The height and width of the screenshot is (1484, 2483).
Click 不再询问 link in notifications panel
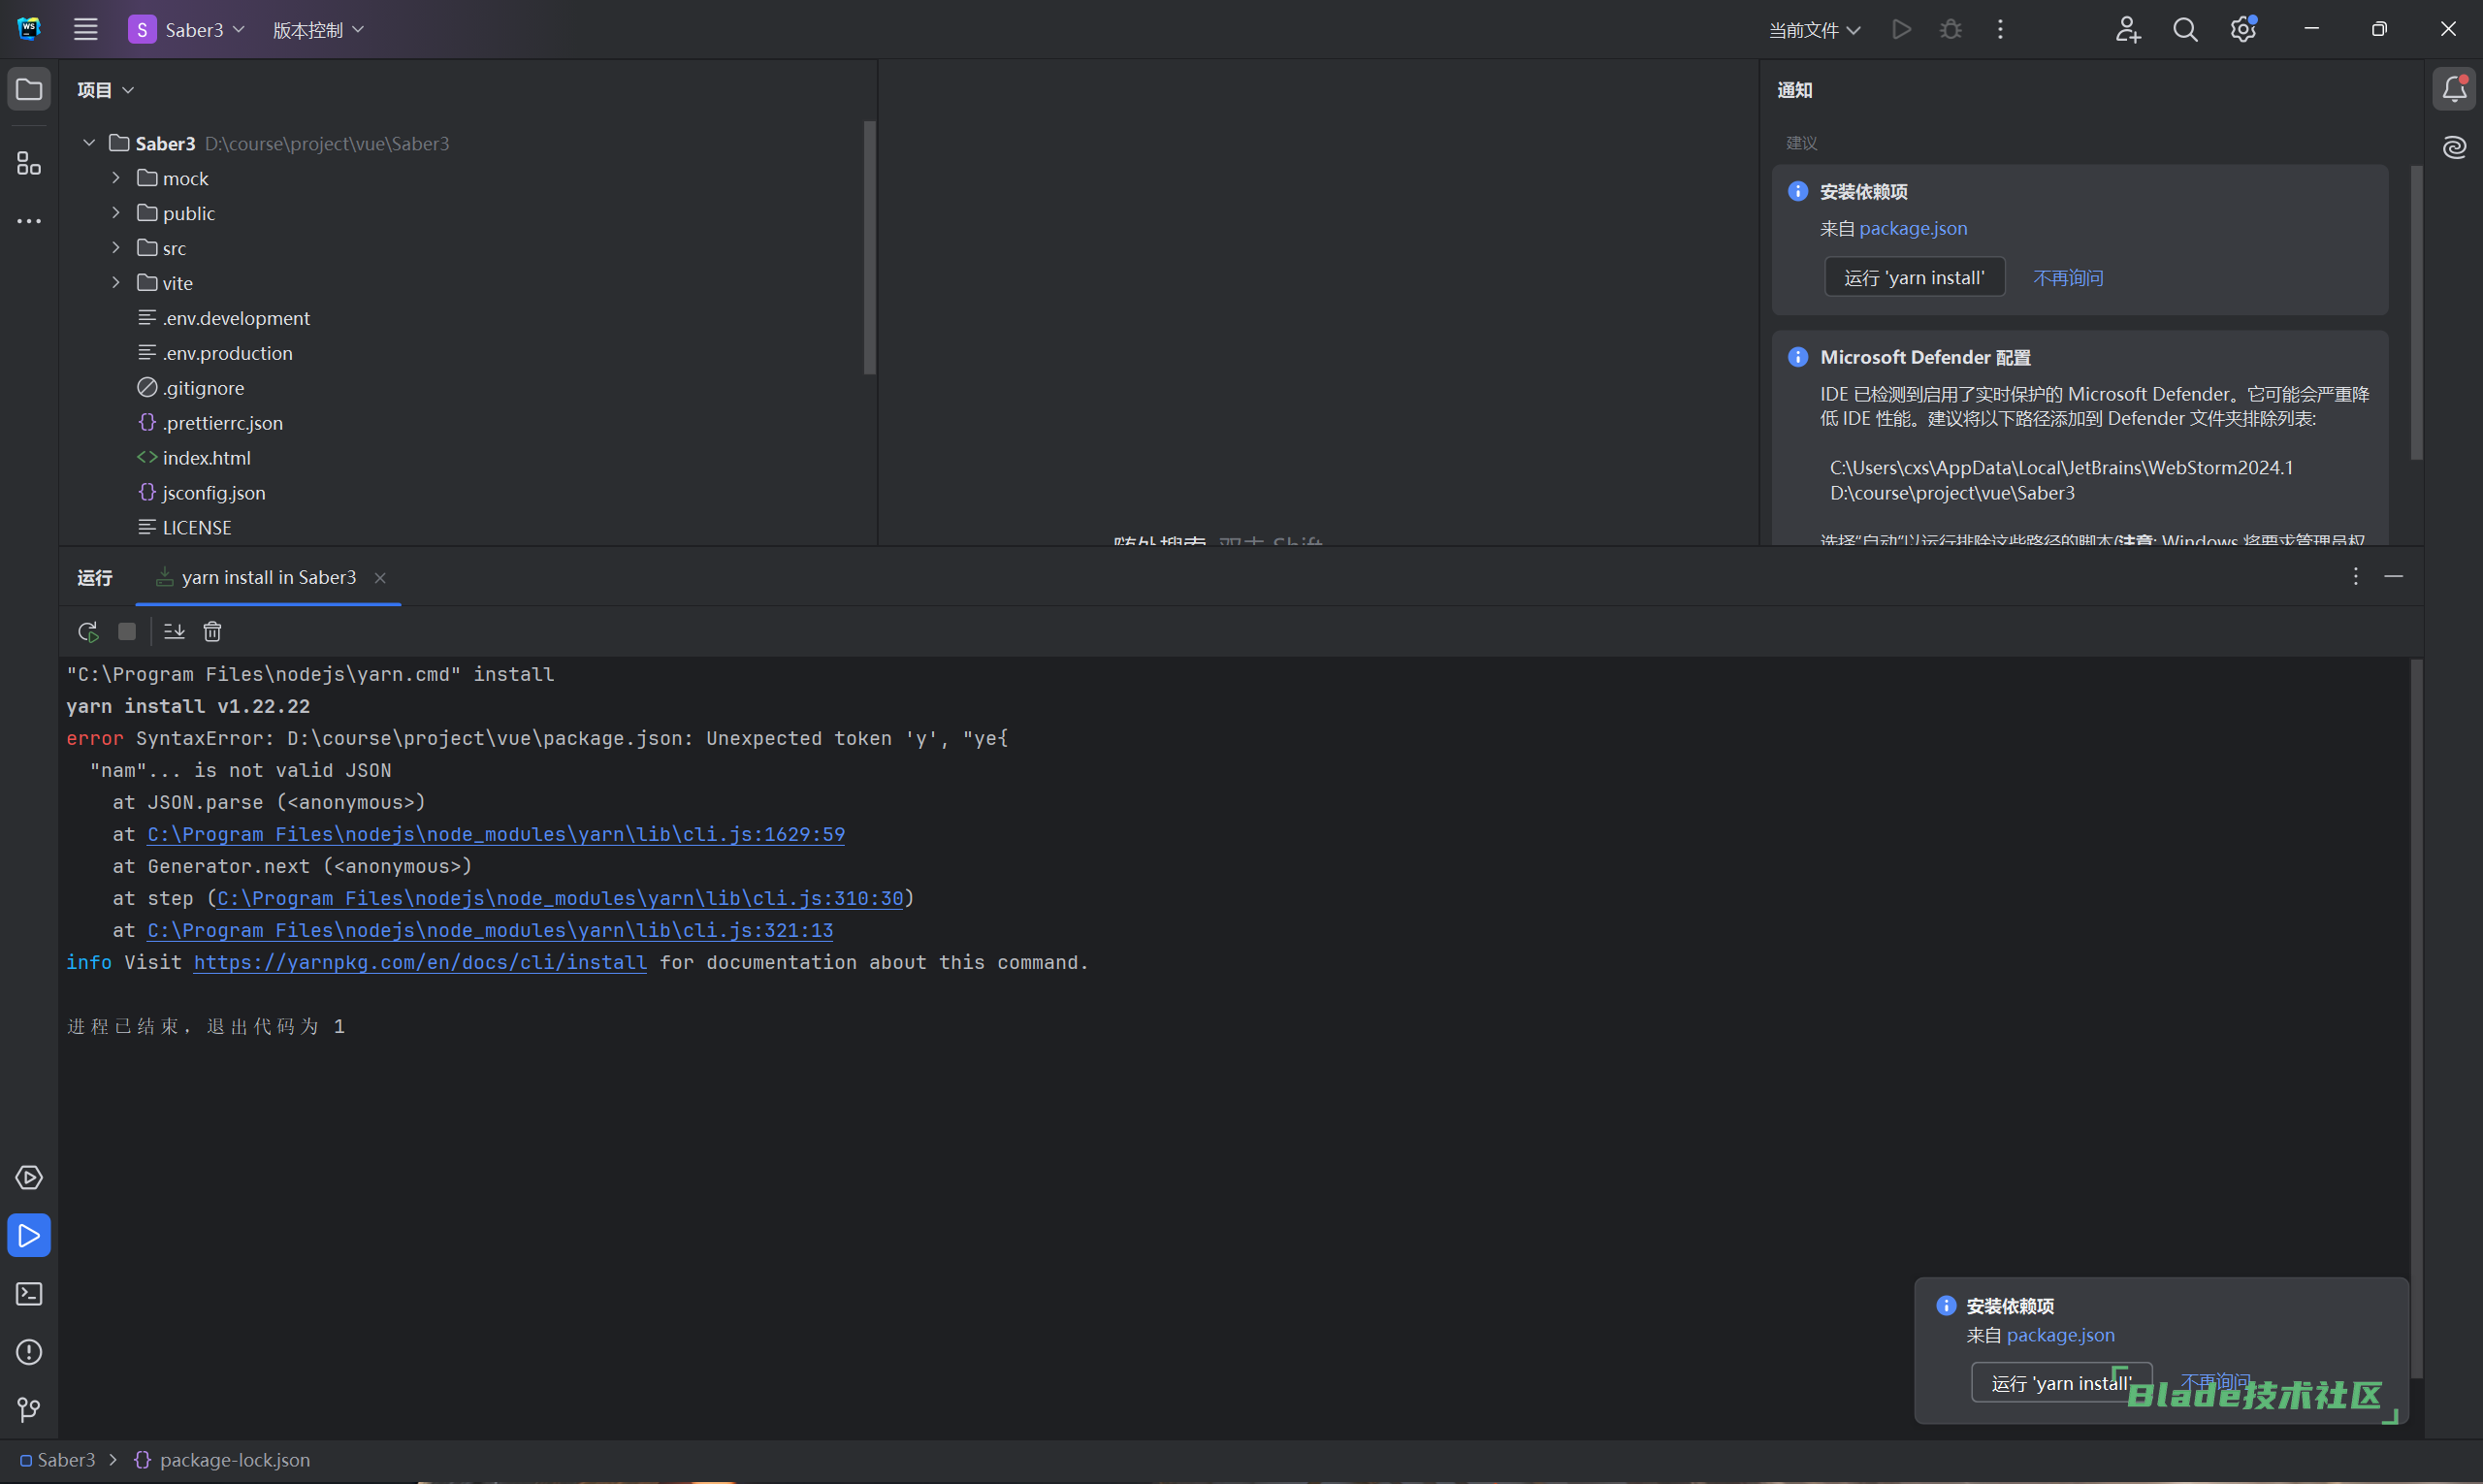[2068, 277]
